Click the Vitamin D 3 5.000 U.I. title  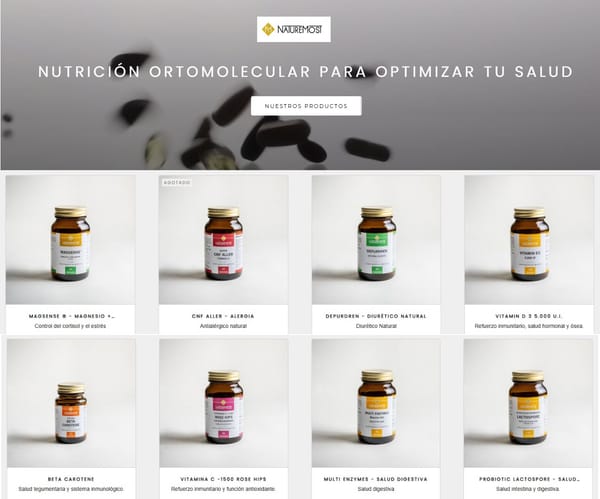click(528, 316)
